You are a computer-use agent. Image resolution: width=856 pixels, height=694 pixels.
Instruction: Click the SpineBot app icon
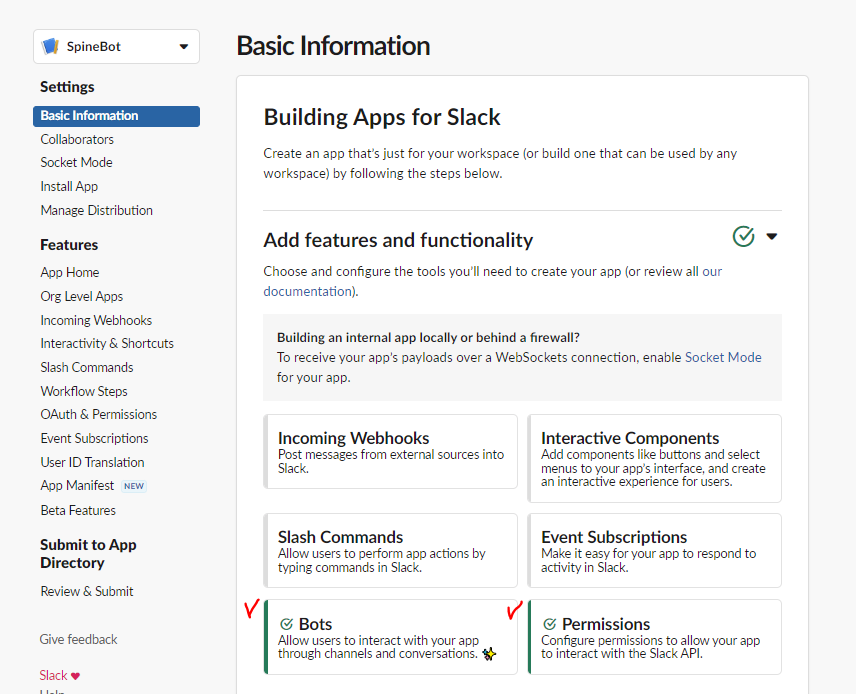[50, 46]
